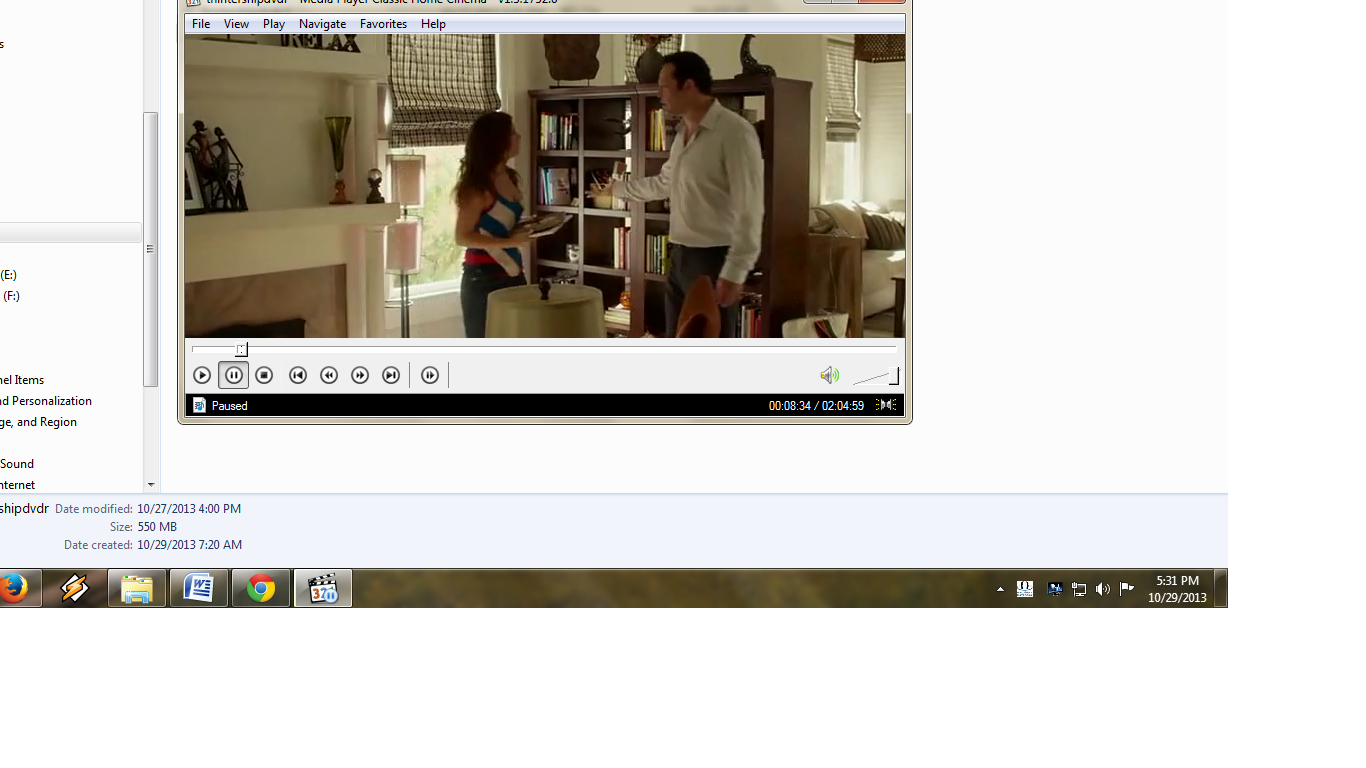Click the audio indicator icon in status bar
The height and width of the screenshot is (768, 1366).
pos(886,405)
